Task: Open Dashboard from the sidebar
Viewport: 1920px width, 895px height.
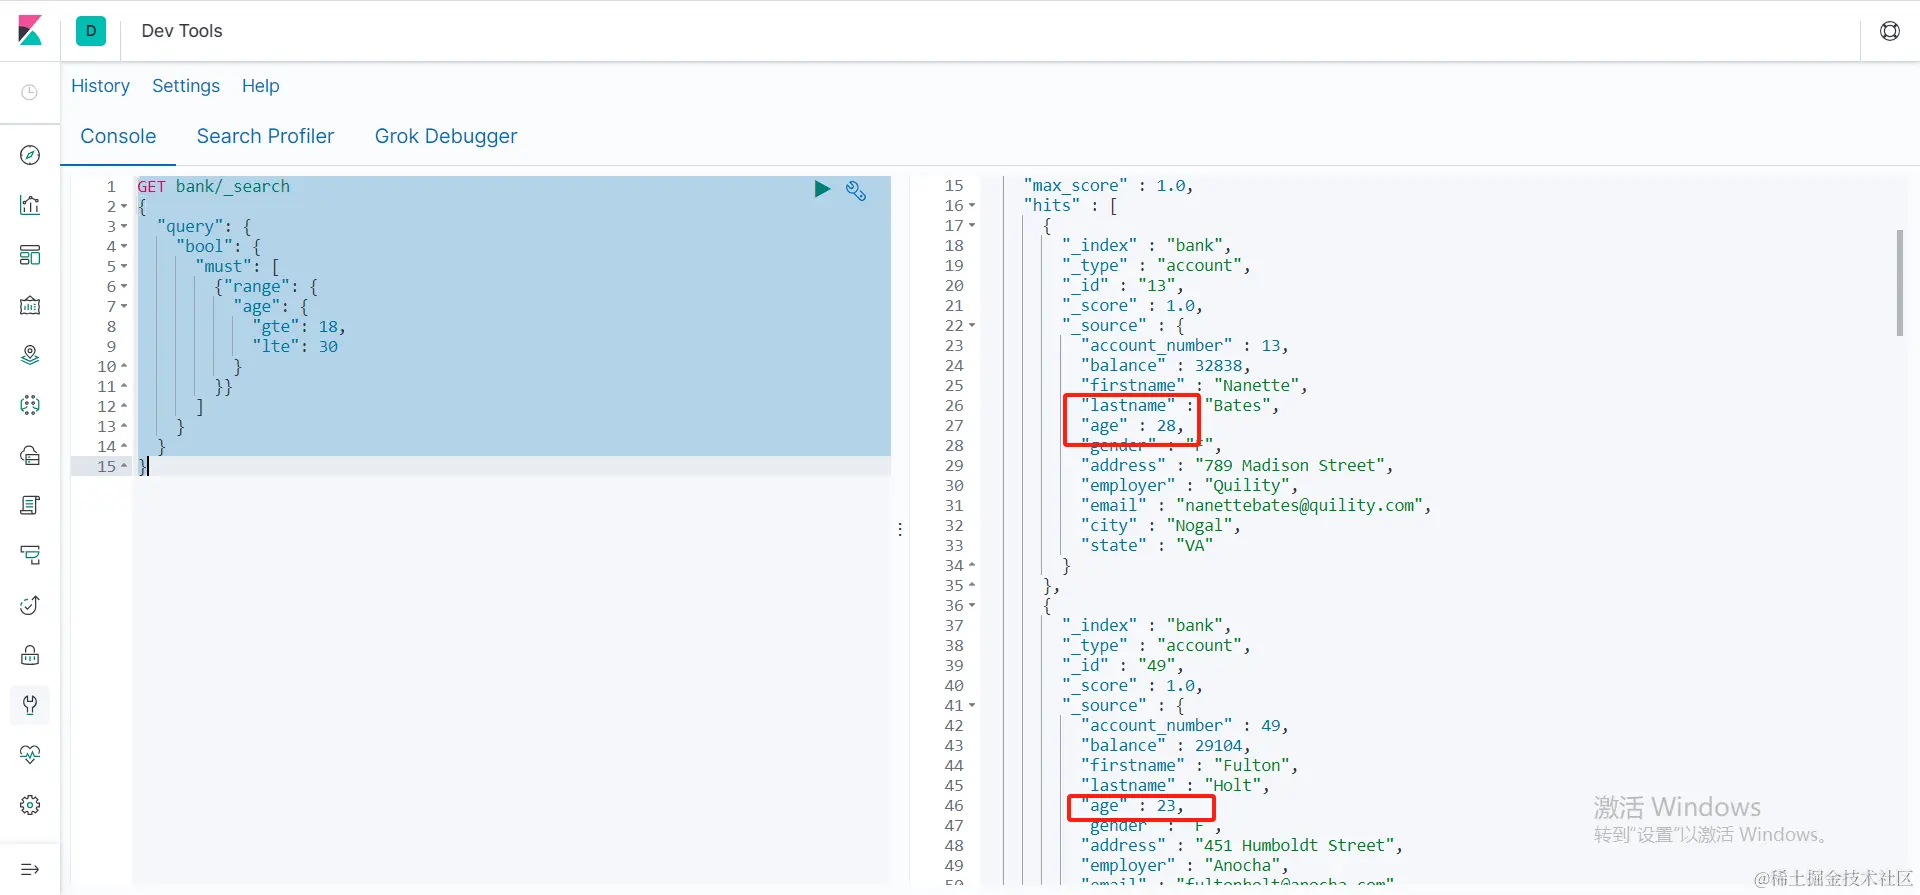Action: point(30,255)
